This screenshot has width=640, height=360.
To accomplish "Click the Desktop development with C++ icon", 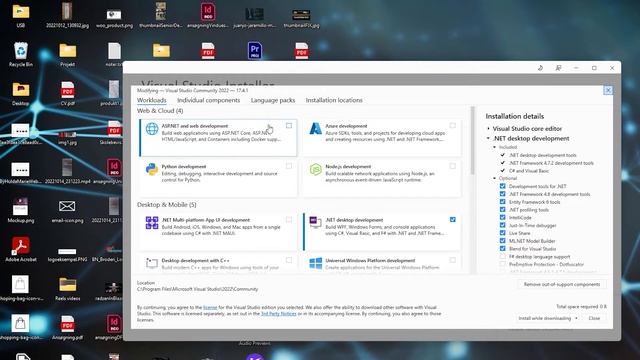I will pos(152,263).
